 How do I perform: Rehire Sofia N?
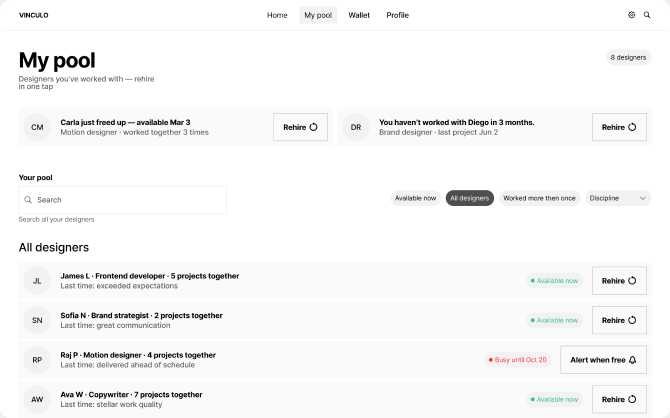tap(619, 320)
